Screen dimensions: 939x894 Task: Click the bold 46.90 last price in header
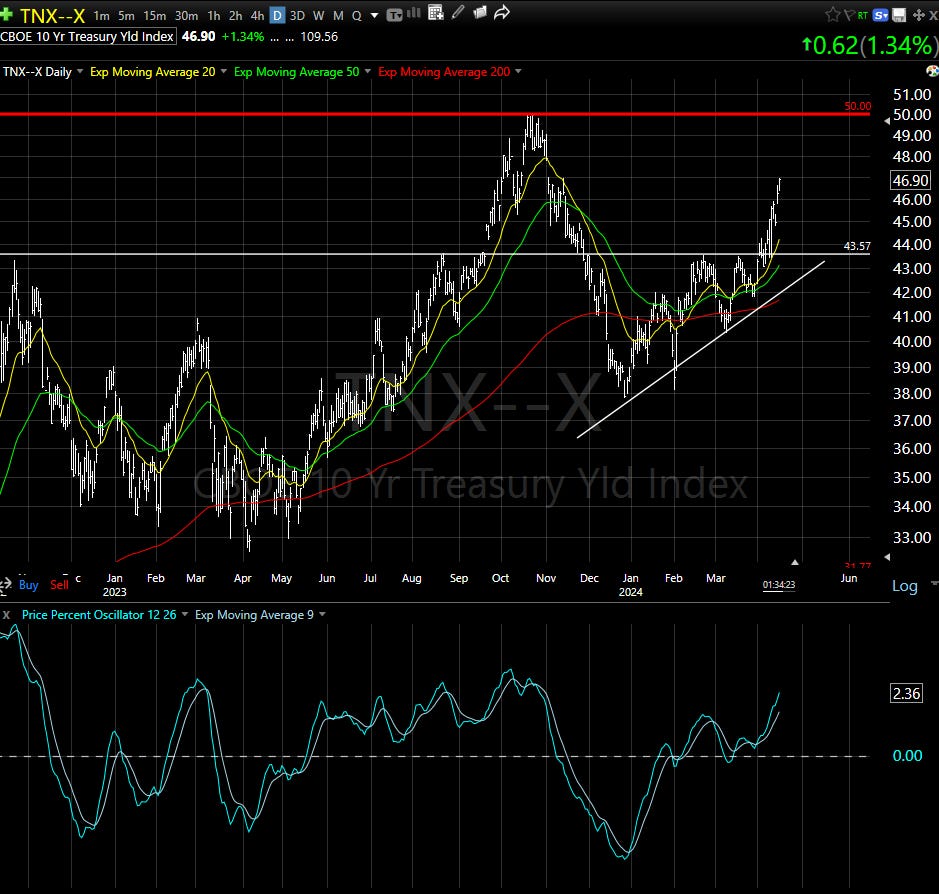(x=198, y=37)
